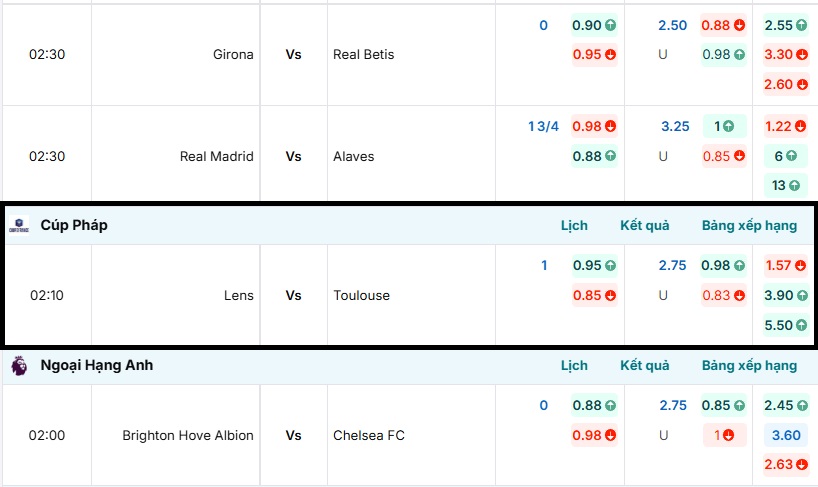
Task: Select the Chelsea FC team name
Action: click(x=369, y=436)
